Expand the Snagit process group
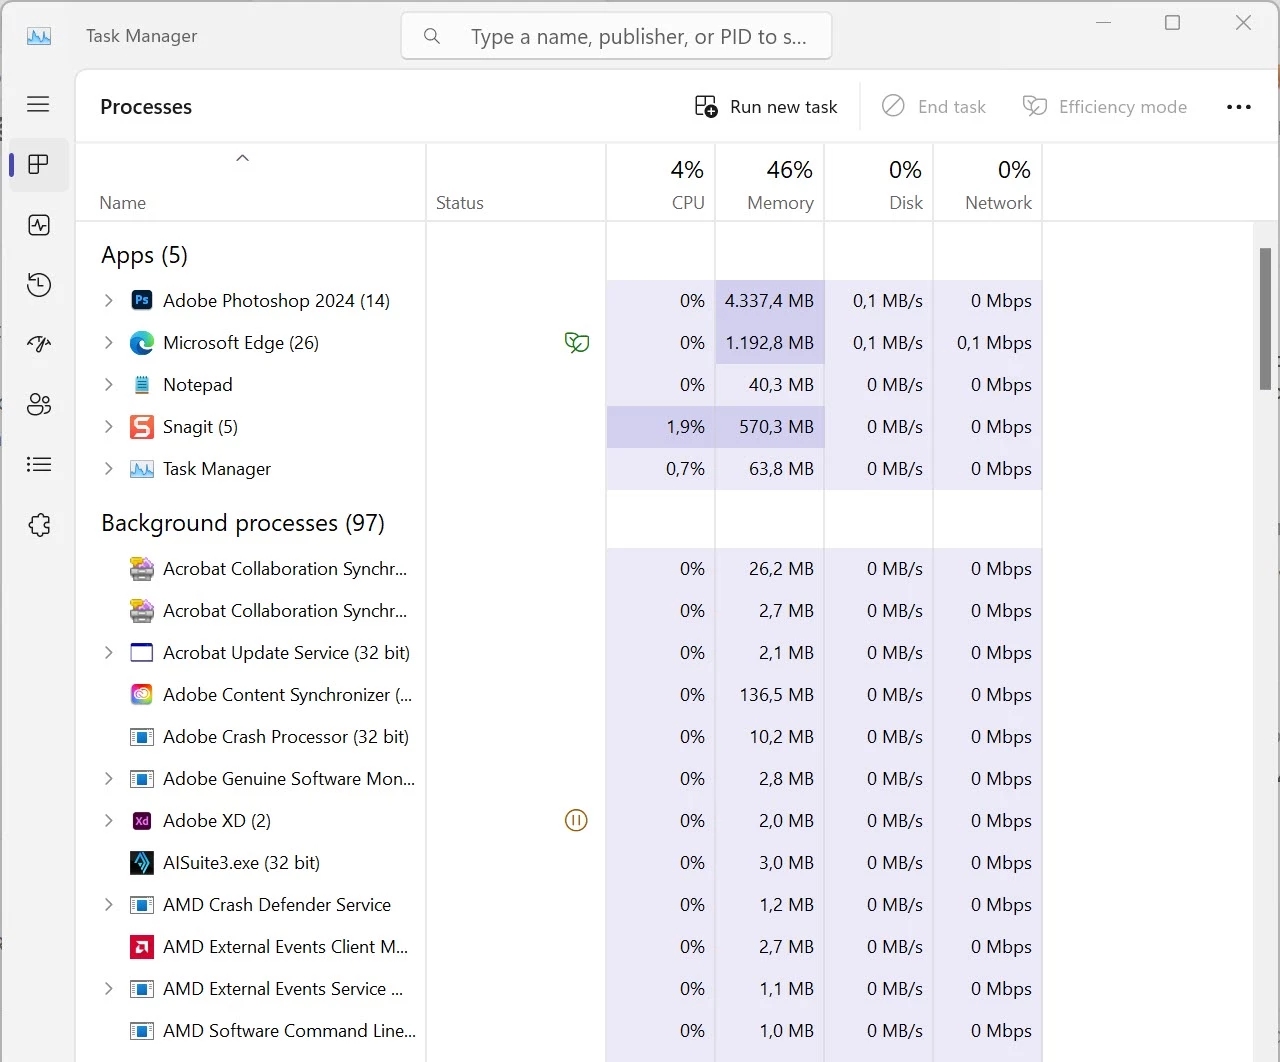The image size is (1280, 1062). (x=109, y=426)
